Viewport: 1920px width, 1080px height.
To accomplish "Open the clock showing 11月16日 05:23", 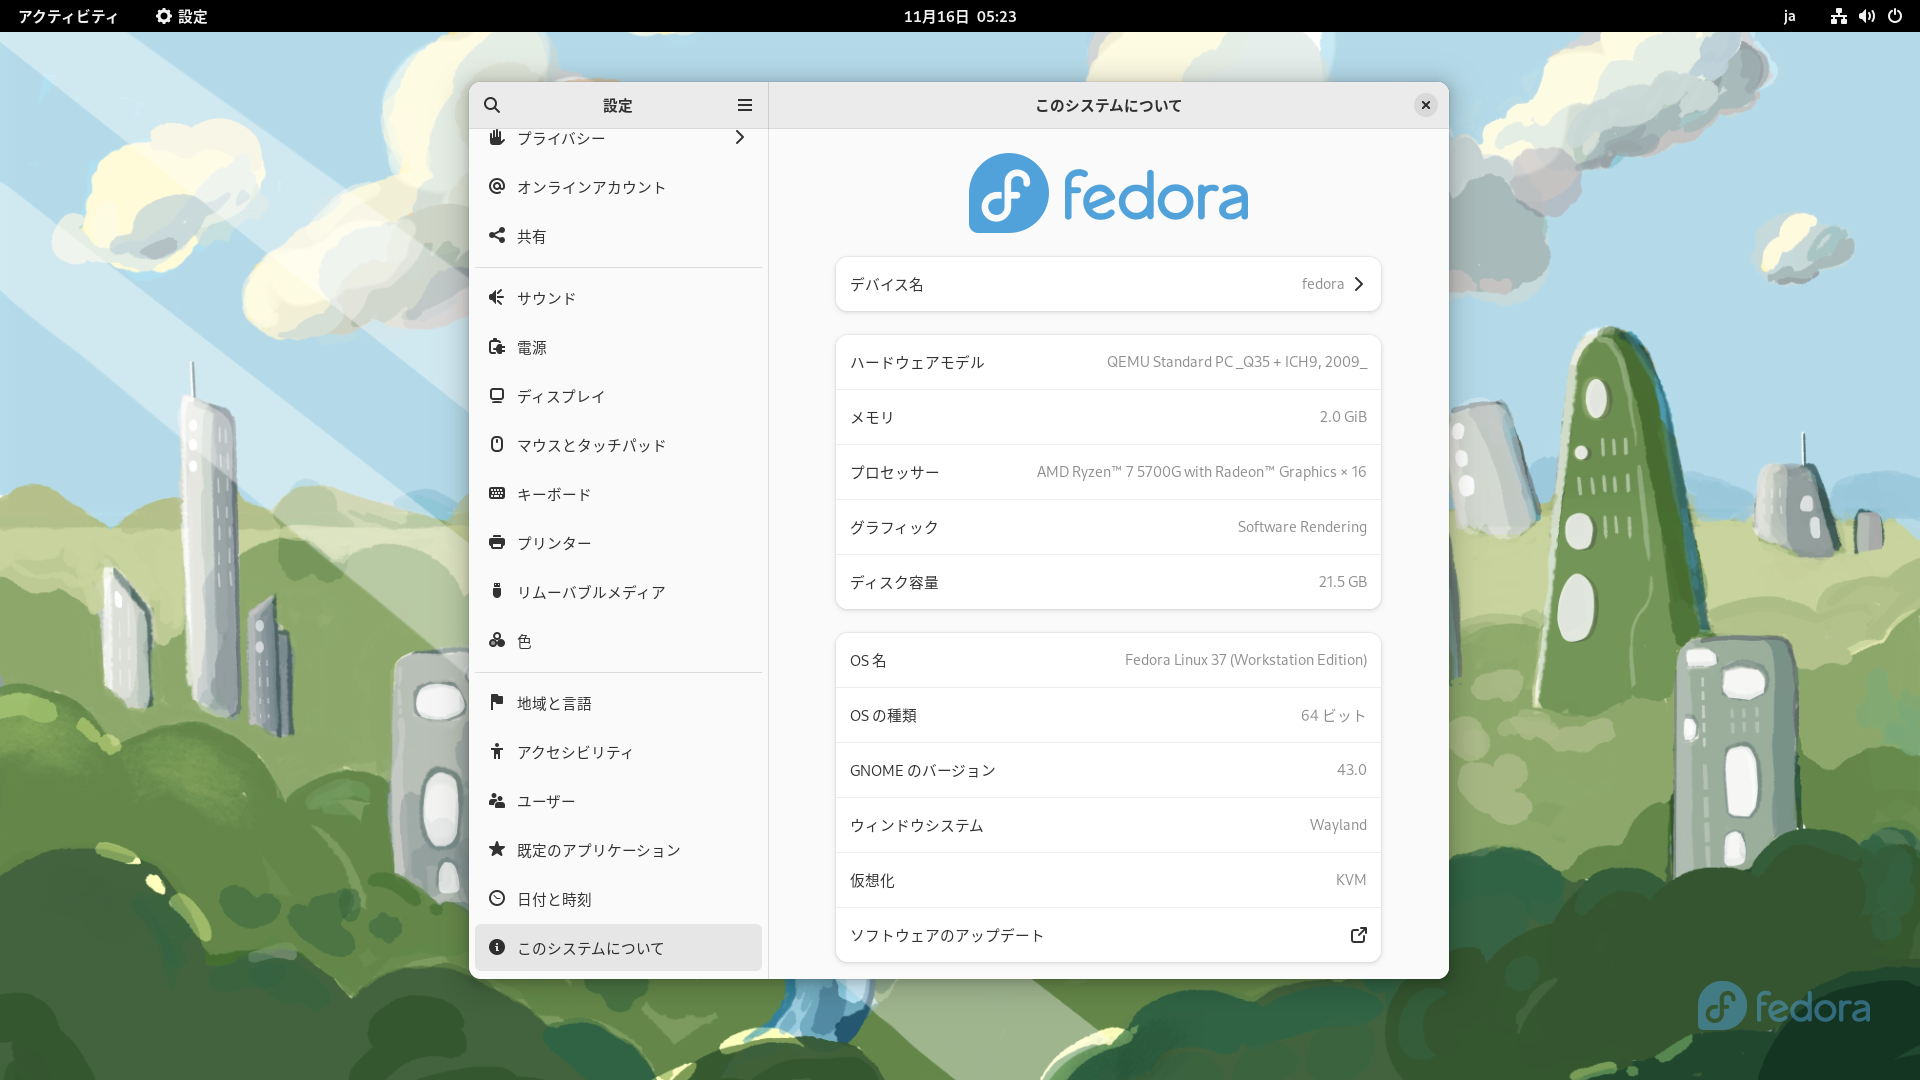I will click(960, 16).
